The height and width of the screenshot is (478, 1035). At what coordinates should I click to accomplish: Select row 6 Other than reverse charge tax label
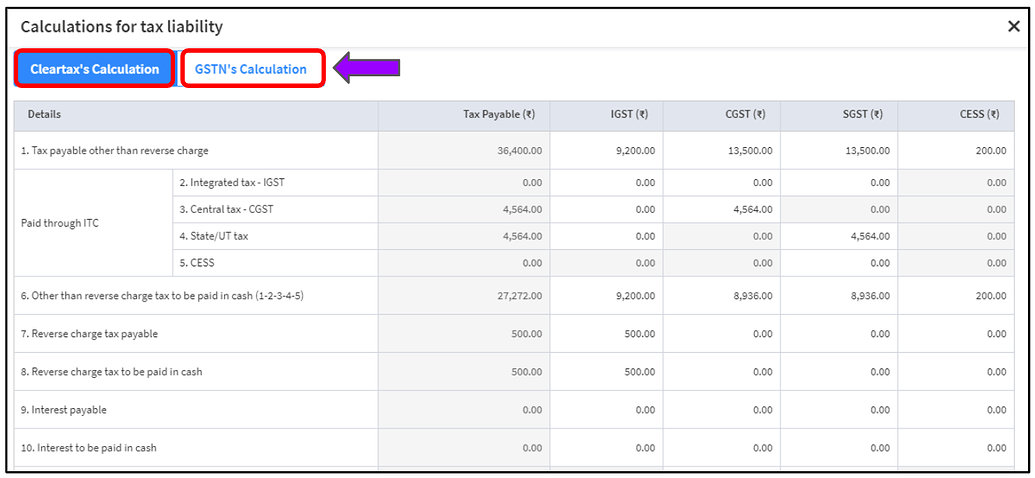point(162,296)
